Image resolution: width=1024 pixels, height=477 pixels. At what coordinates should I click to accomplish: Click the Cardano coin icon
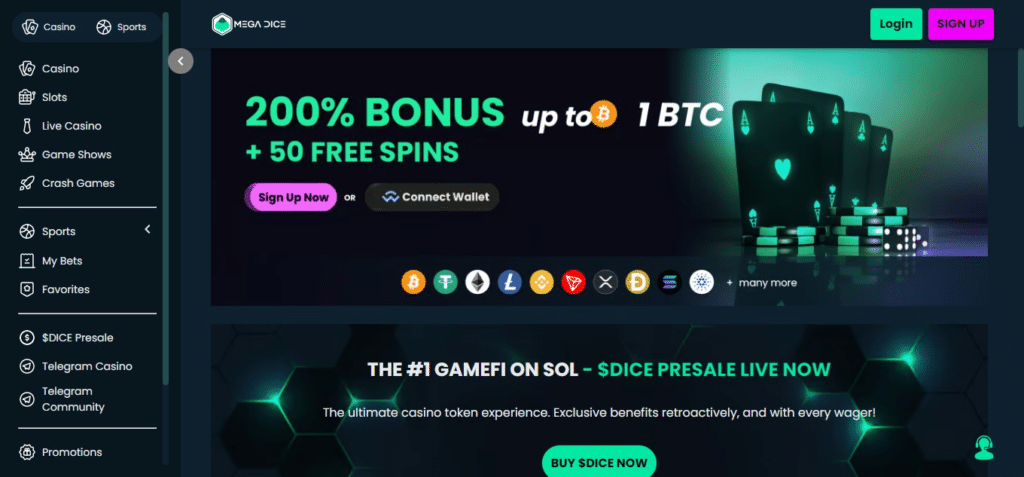(x=701, y=282)
